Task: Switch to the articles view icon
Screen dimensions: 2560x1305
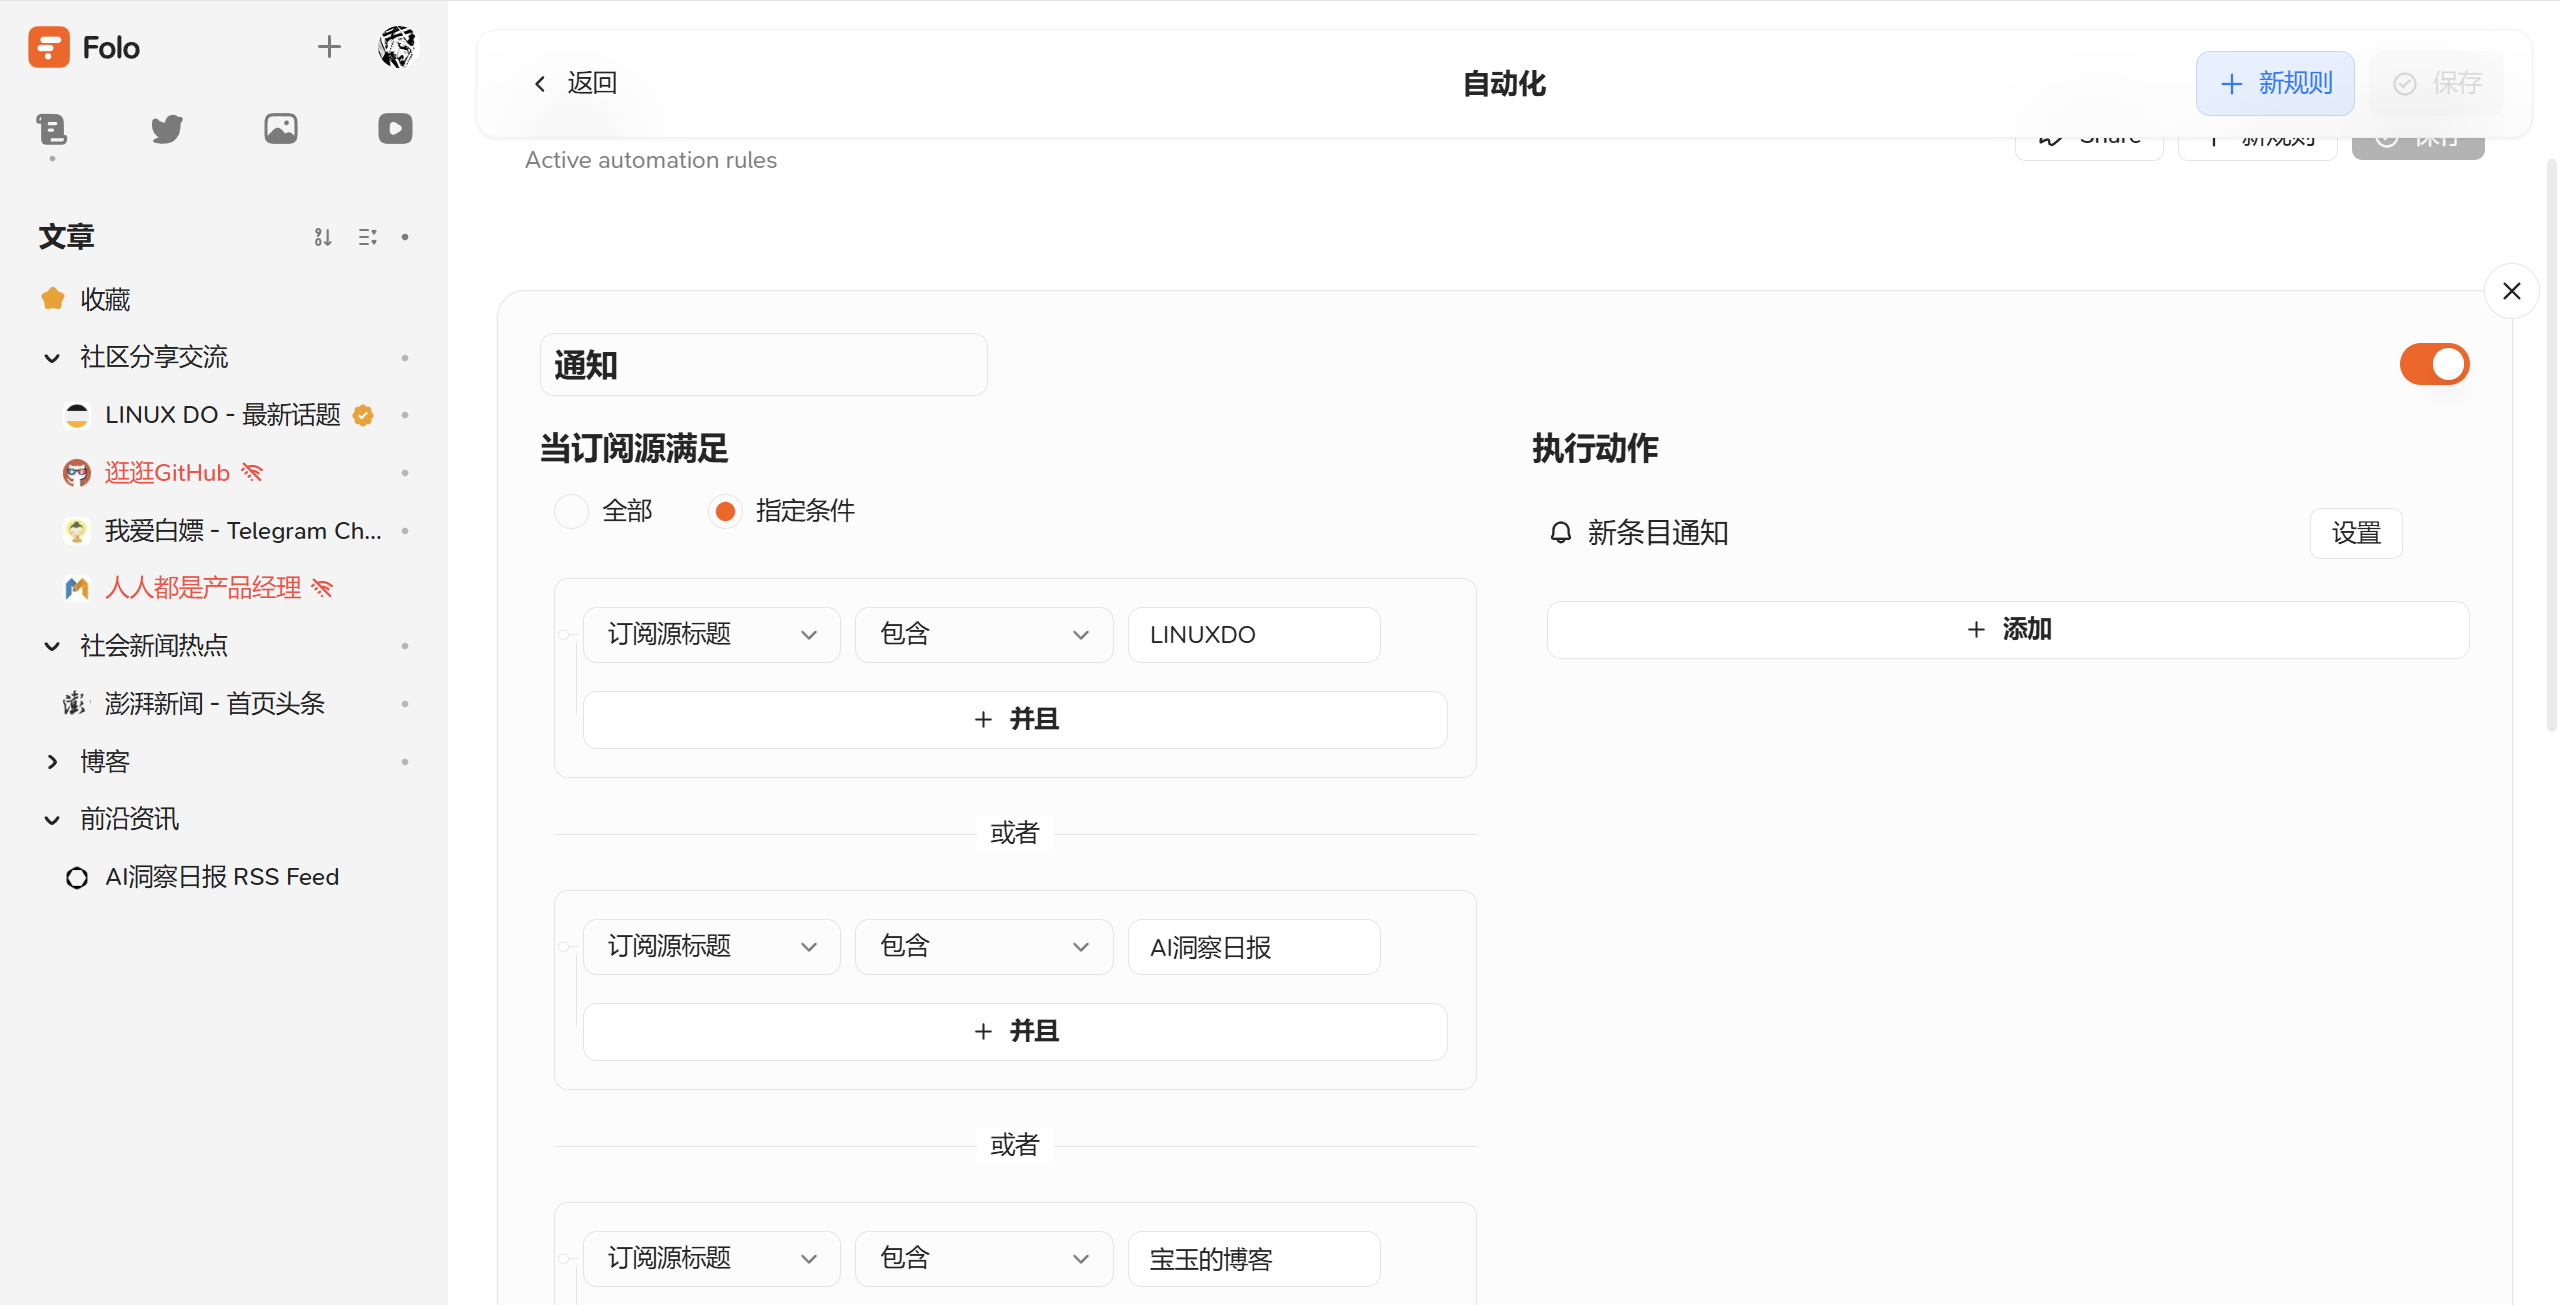Action: [x=52, y=129]
